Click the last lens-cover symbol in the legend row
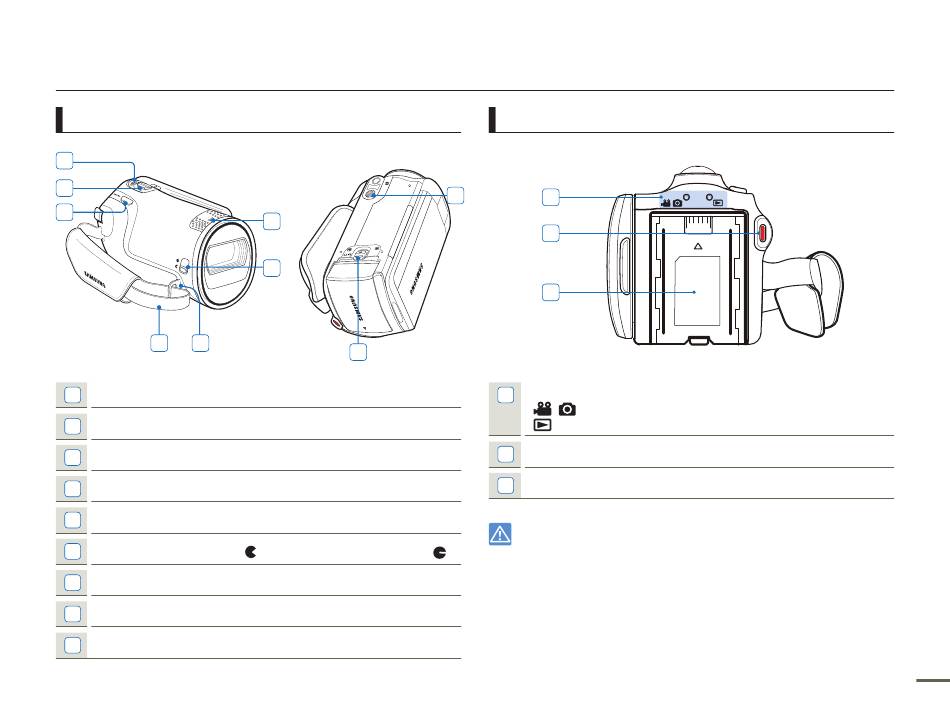This screenshot has height=726, width=950. coord(440,551)
